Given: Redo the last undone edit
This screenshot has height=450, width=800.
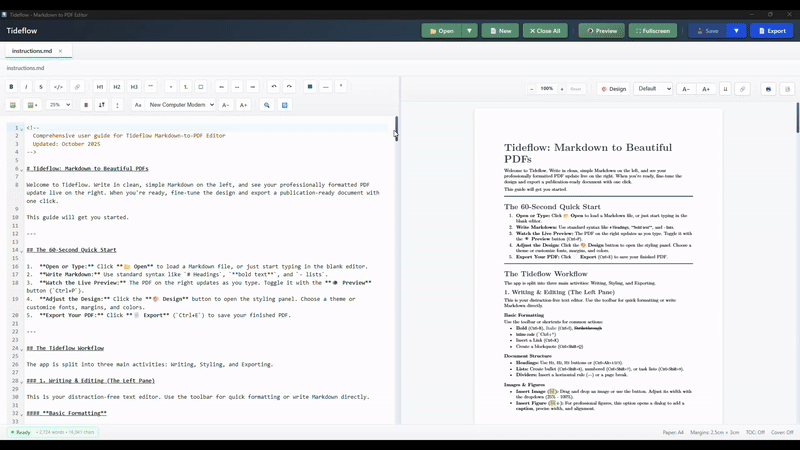Looking at the screenshot, I should [289, 87].
